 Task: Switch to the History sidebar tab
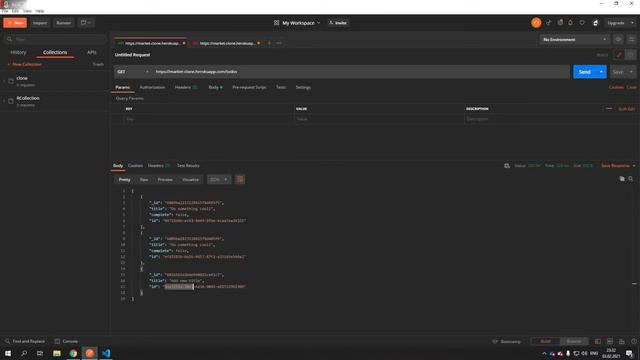18,52
